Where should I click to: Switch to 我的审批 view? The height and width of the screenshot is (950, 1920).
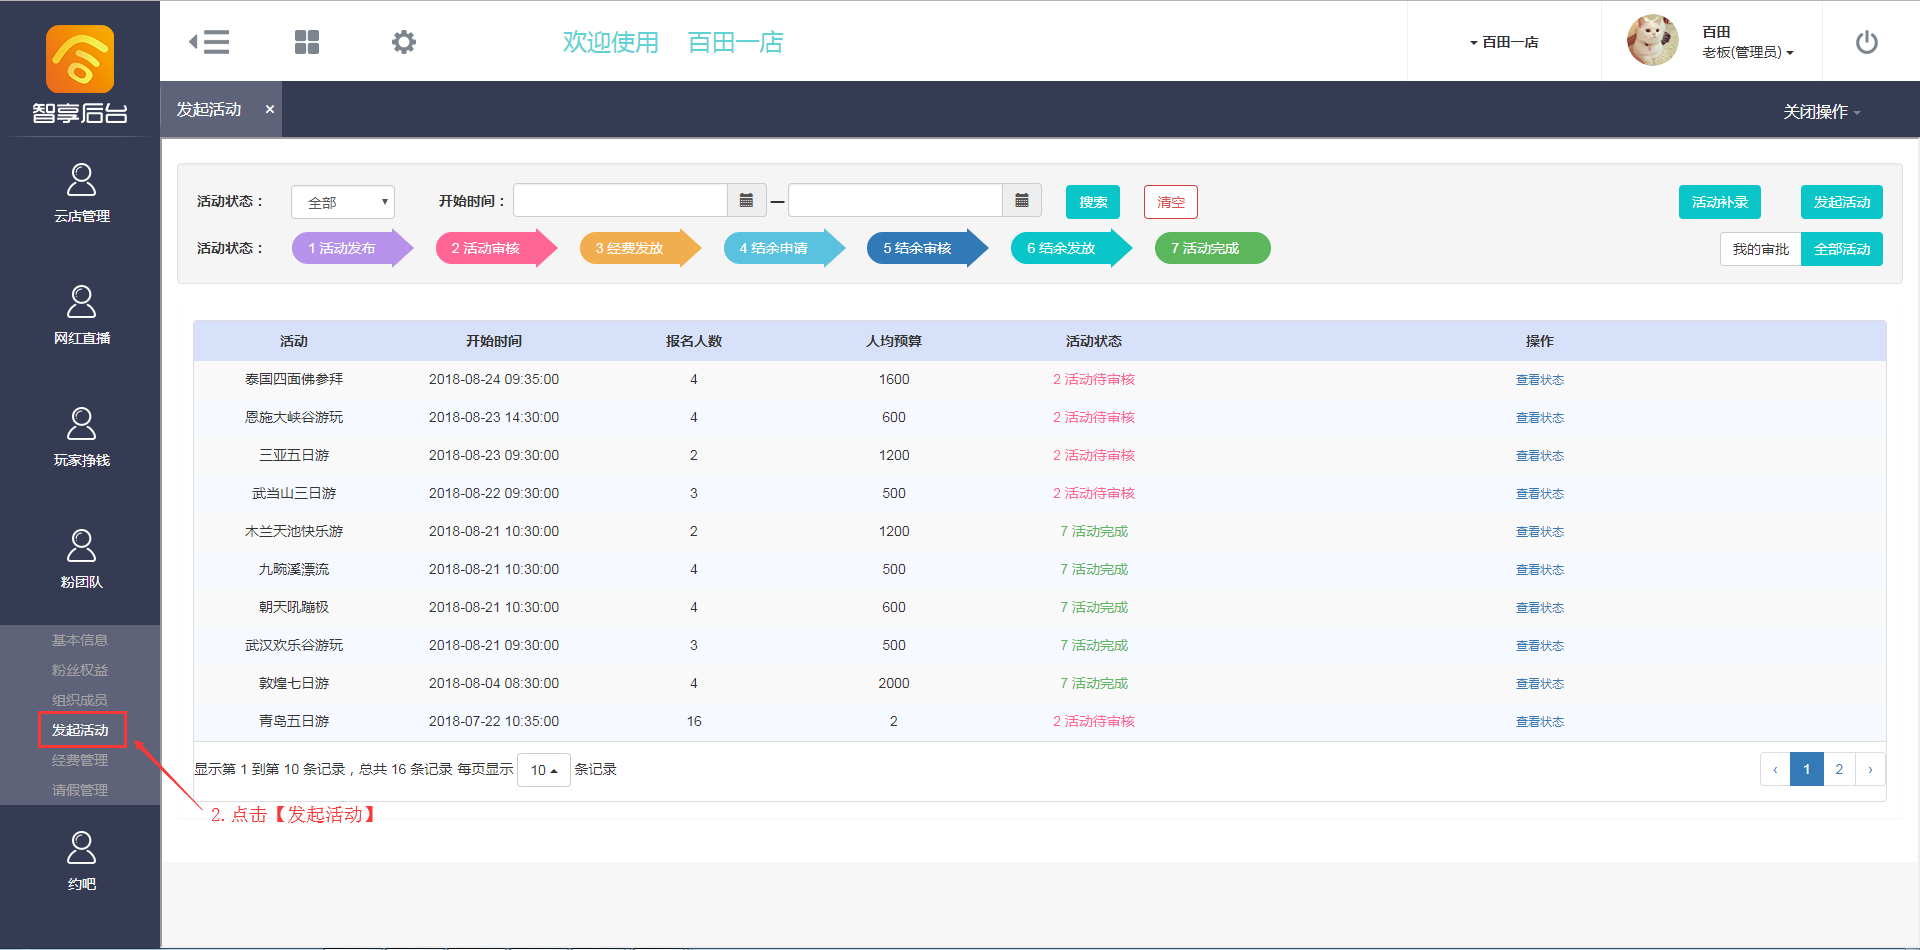[1761, 249]
